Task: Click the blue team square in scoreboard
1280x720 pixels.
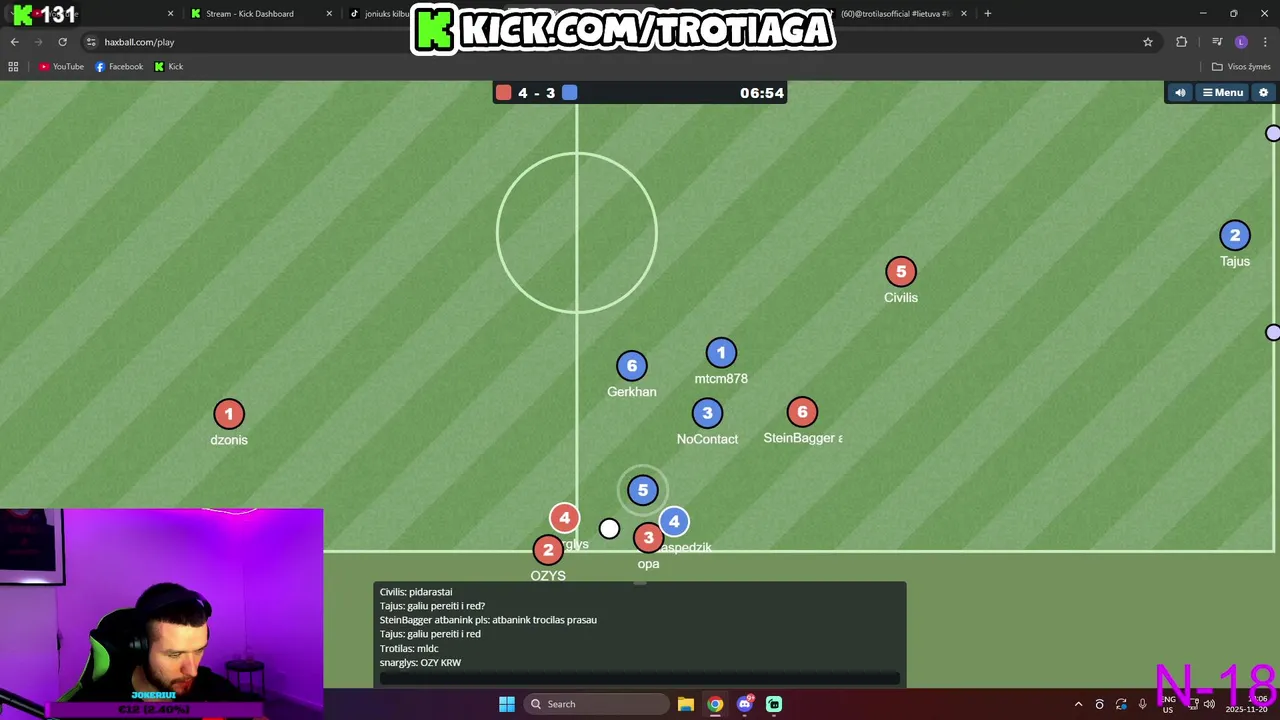Action: pos(569,93)
